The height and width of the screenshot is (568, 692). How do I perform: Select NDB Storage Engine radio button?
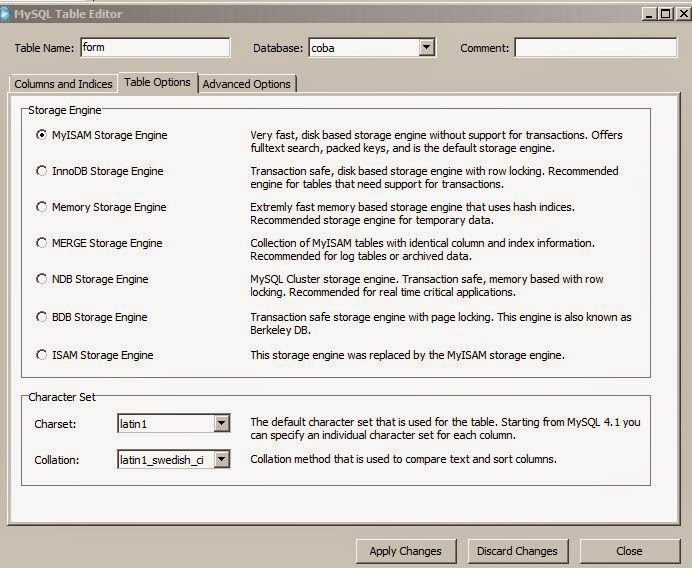pyautogui.click(x=41, y=279)
